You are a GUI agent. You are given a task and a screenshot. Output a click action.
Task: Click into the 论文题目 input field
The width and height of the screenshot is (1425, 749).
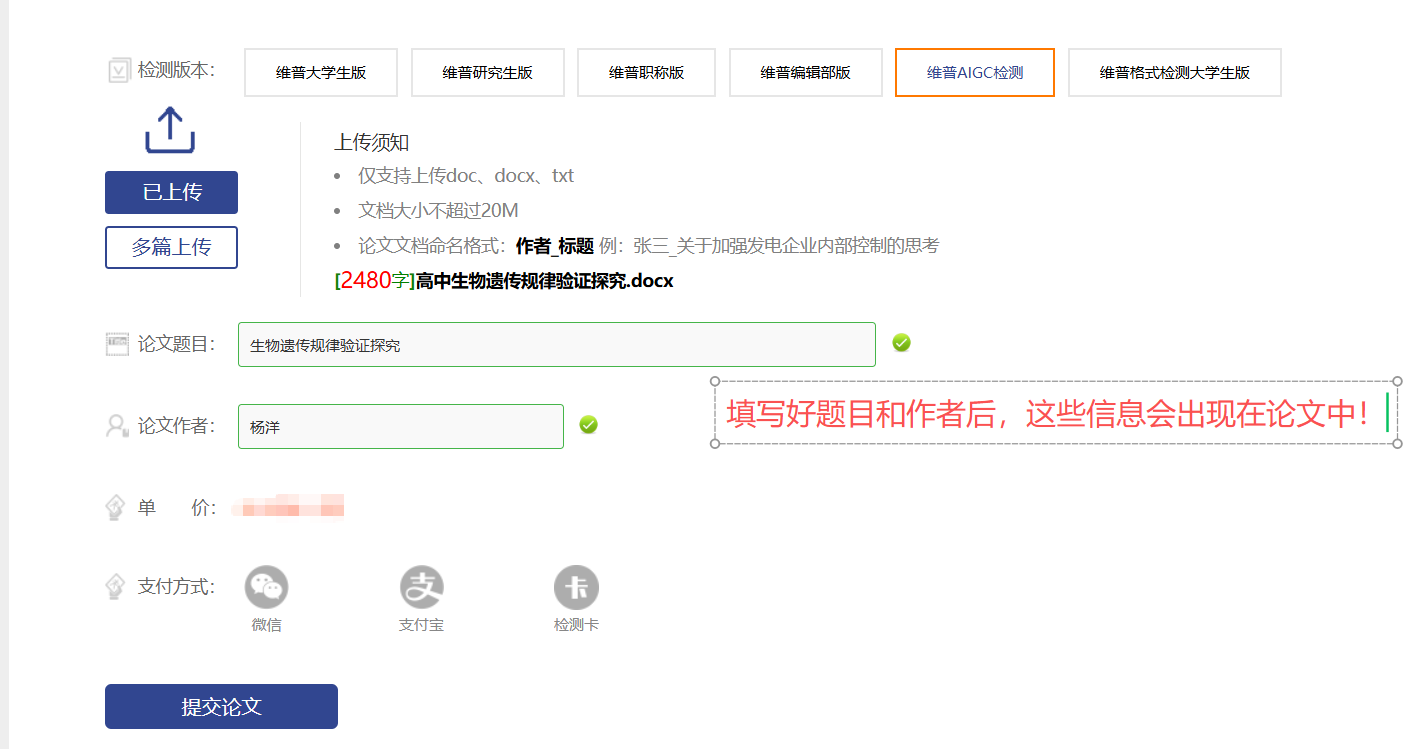(556, 345)
